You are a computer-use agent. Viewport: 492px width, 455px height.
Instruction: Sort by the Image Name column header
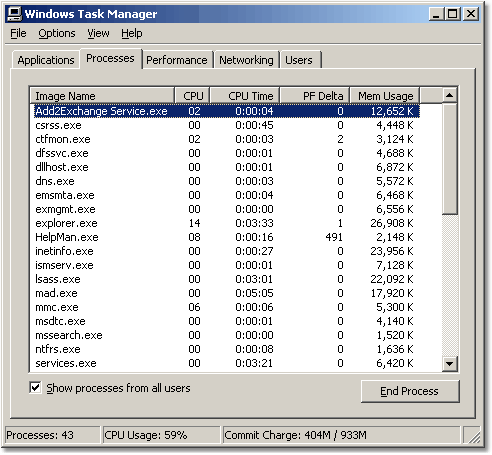[x=102, y=96]
